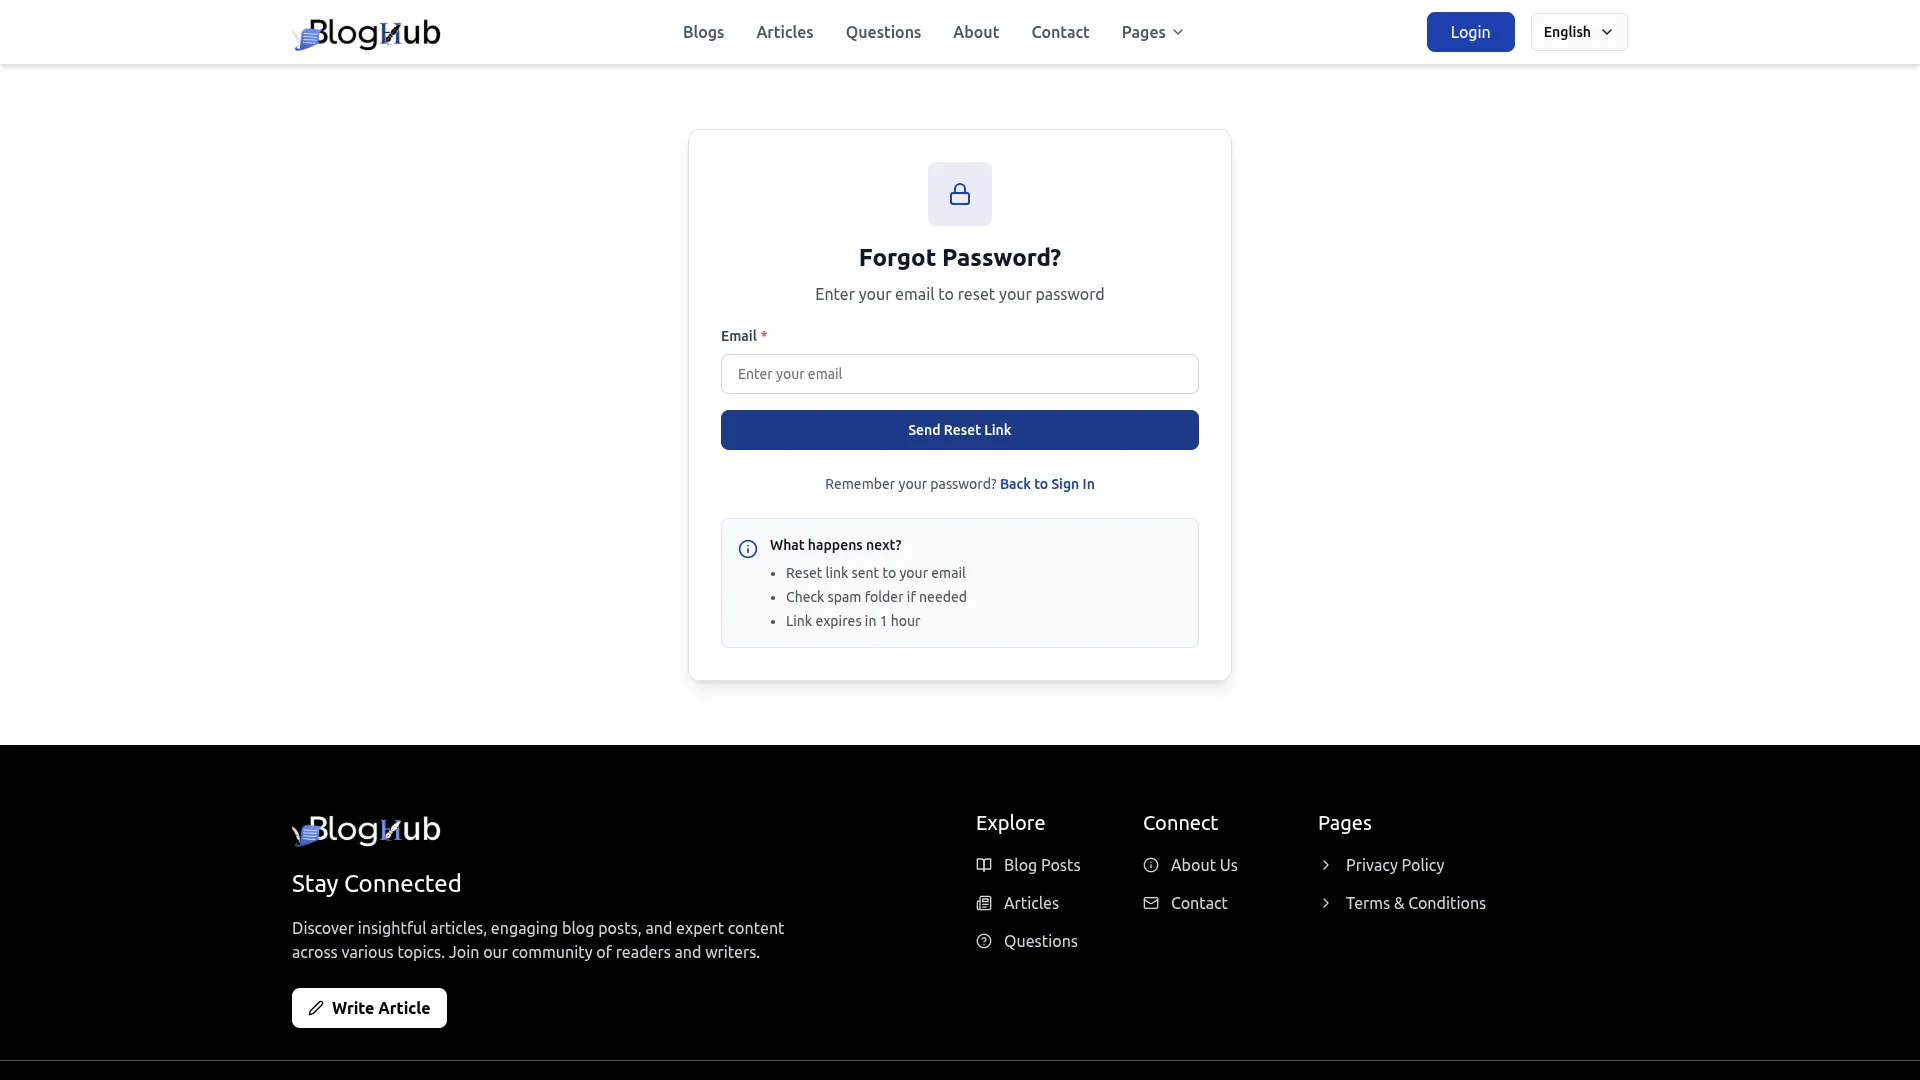Focus the Enter your email input field
Image resolution: width=1920 pixels, height=1080 pixels.
959,374
